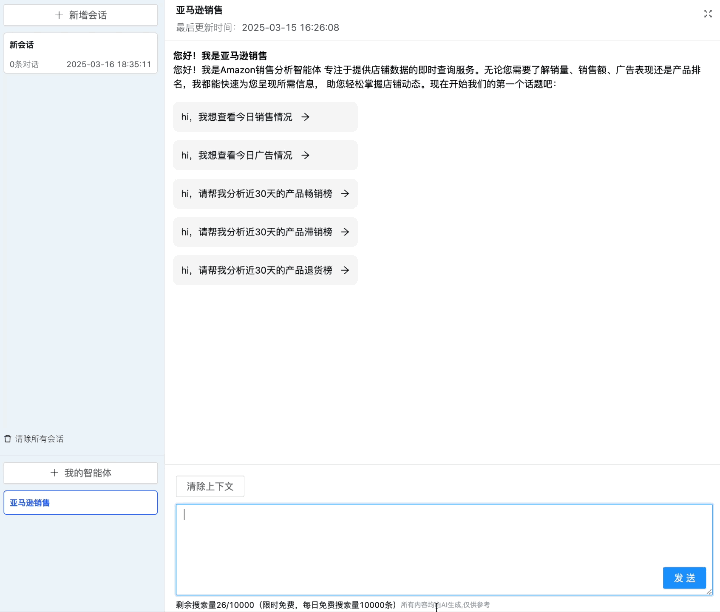
Task: Click the trash icon beside 清除所有会话
Action: click(x=7, y=439)
